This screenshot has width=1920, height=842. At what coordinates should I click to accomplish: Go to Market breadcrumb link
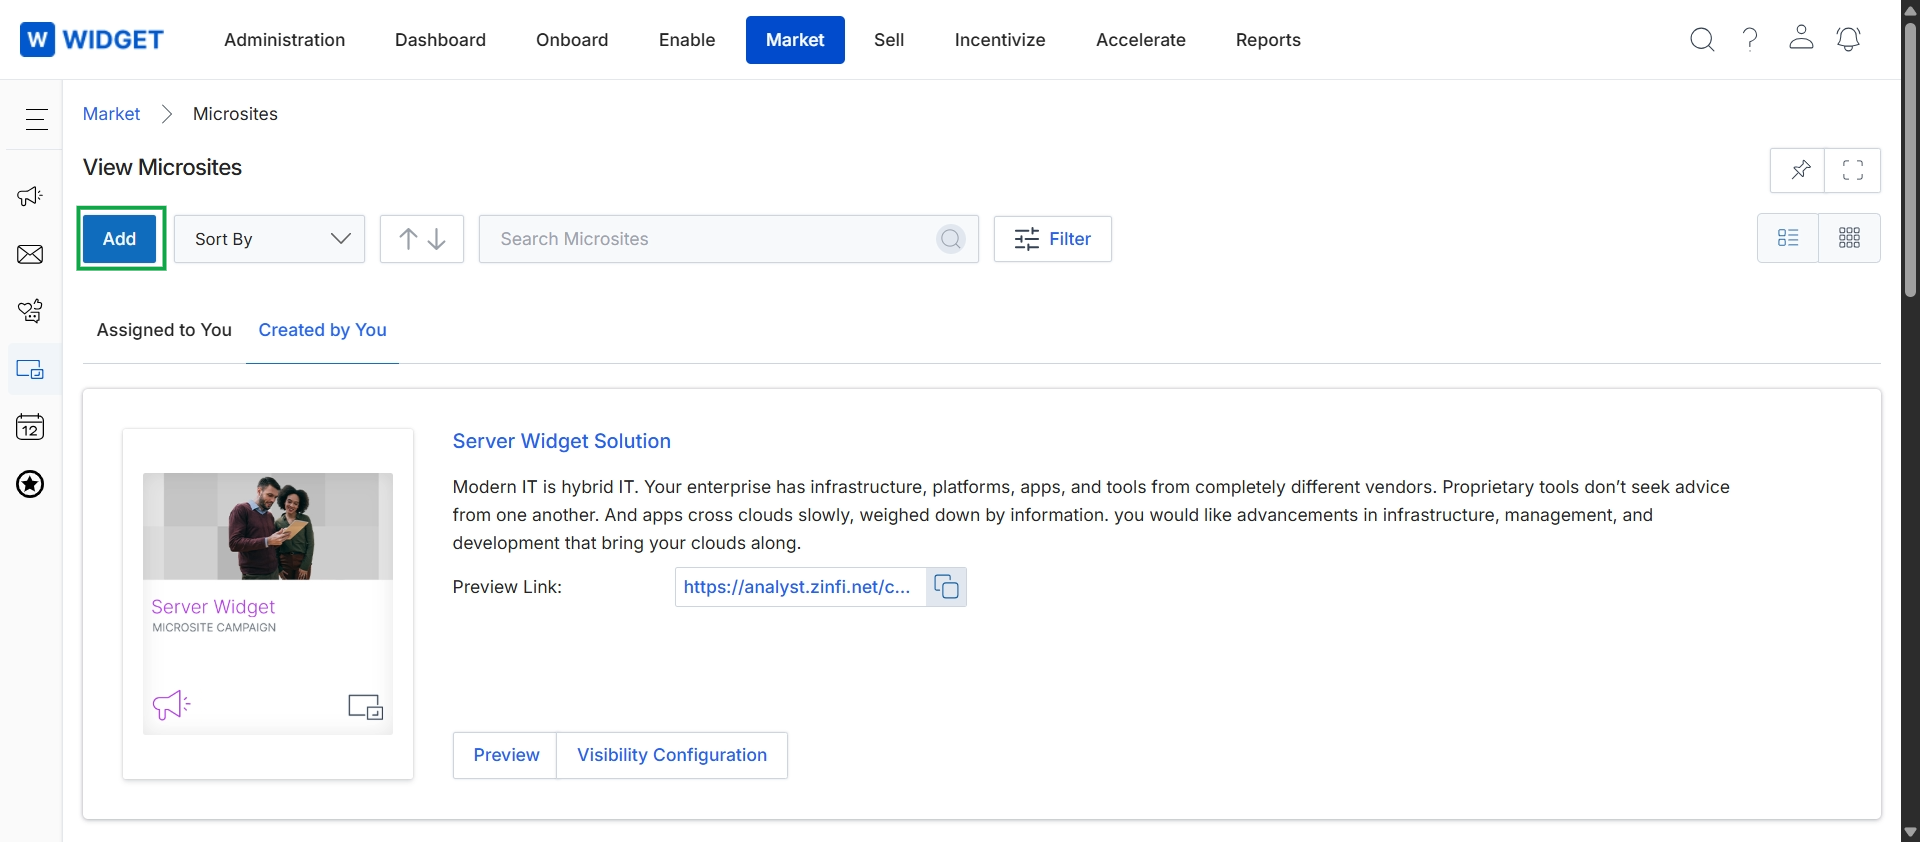(x=111, y=114)
